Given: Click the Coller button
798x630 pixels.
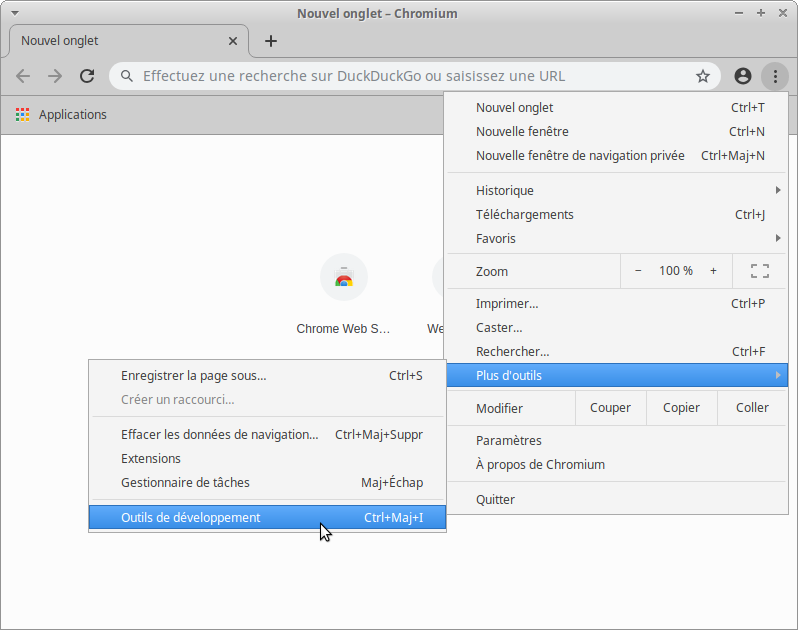Looking at the screenshot, I should (752, 408).
